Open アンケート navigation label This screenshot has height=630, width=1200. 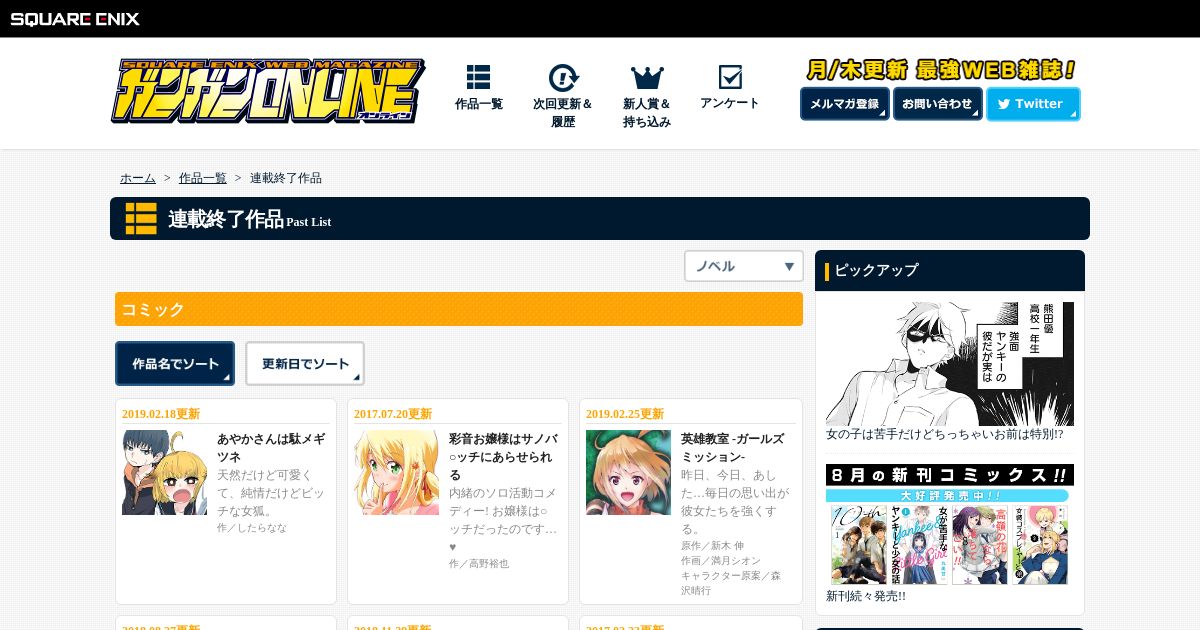(730, 103)
